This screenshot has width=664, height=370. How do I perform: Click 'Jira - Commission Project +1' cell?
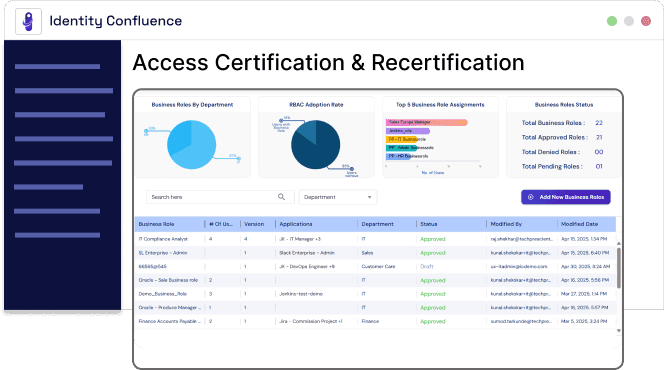click(311, 321)
